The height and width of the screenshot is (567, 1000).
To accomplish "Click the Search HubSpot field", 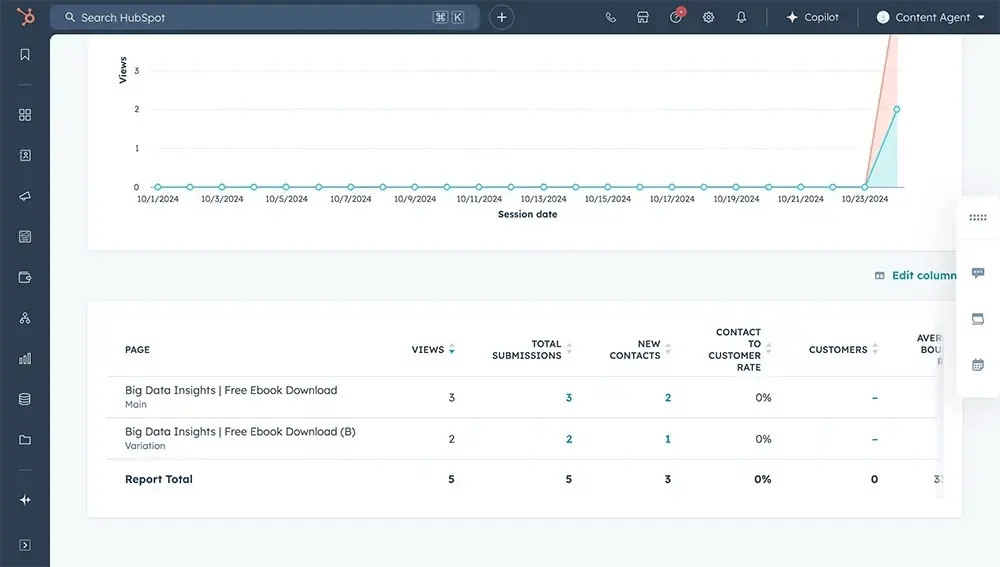I will tap(265, 17).
